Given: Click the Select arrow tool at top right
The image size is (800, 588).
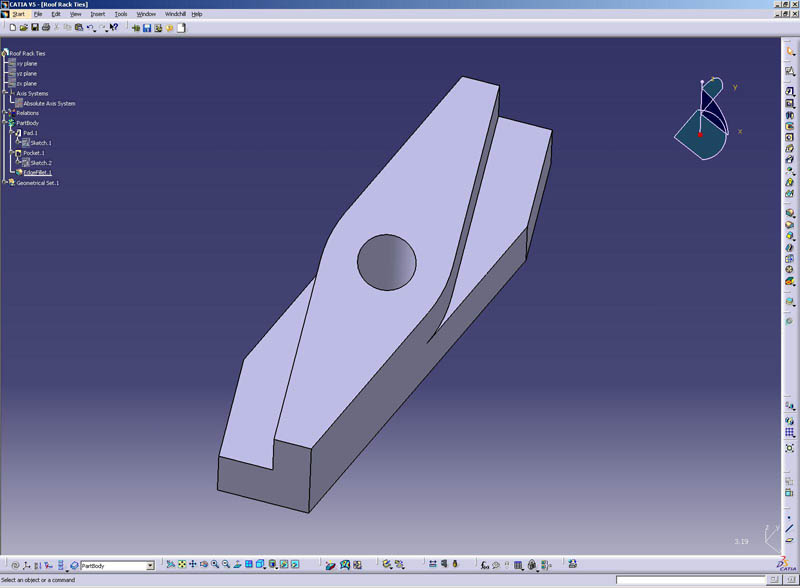Looking at the screenshot, I should point(790,51).
